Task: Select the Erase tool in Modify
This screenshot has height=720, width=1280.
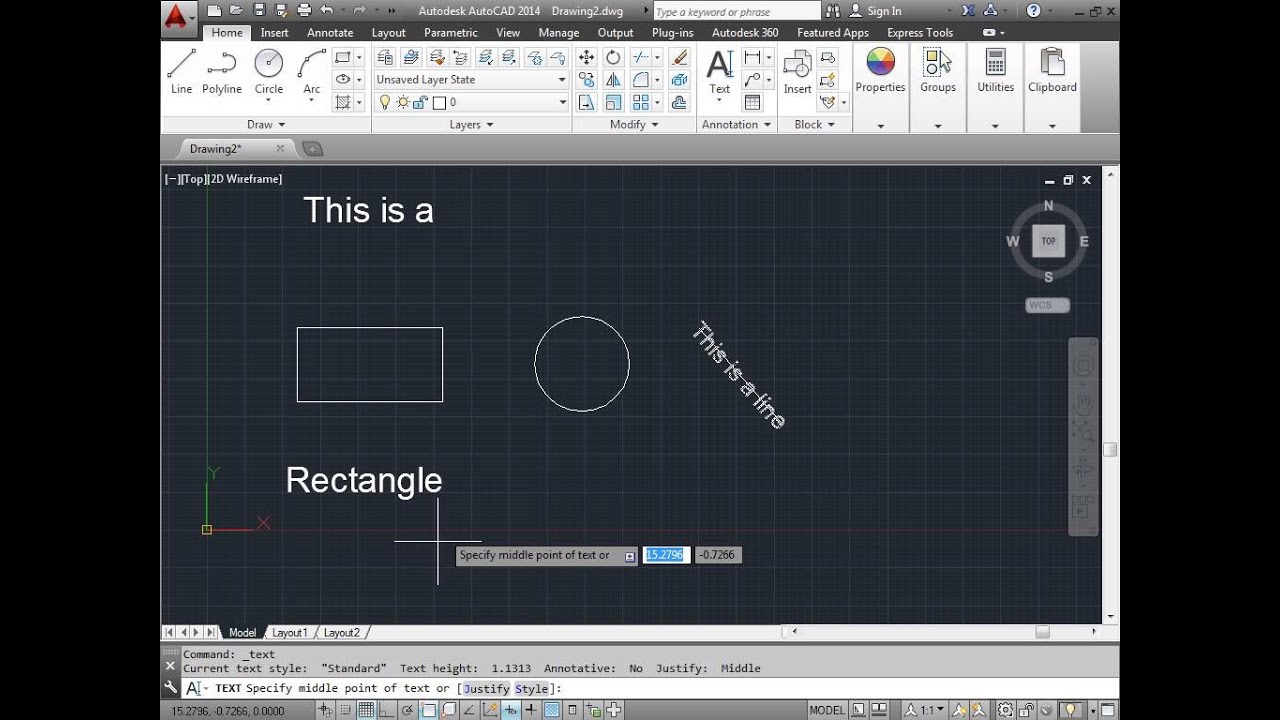Action: [680, 58]
